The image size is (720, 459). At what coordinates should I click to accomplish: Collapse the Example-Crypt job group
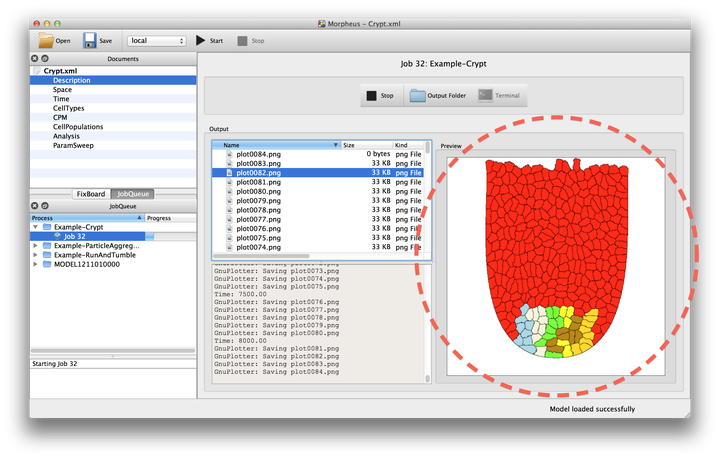click(36, 227)
